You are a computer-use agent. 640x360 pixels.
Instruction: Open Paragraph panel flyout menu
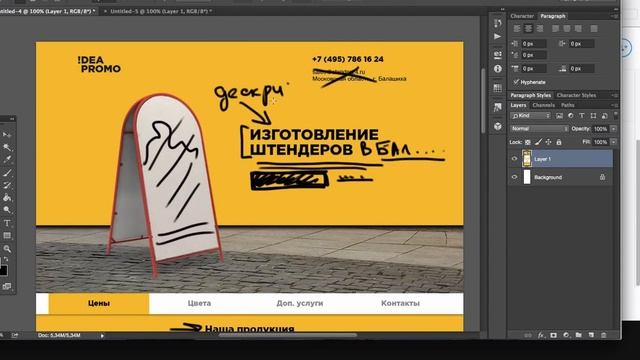click(x=614, y=16)
